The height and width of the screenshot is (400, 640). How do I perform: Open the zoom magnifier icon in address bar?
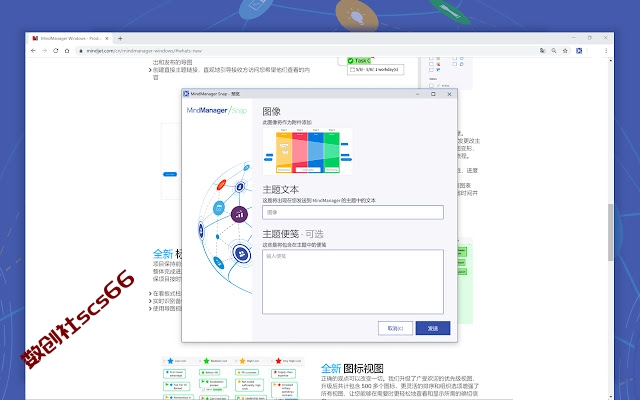[554, 51]
